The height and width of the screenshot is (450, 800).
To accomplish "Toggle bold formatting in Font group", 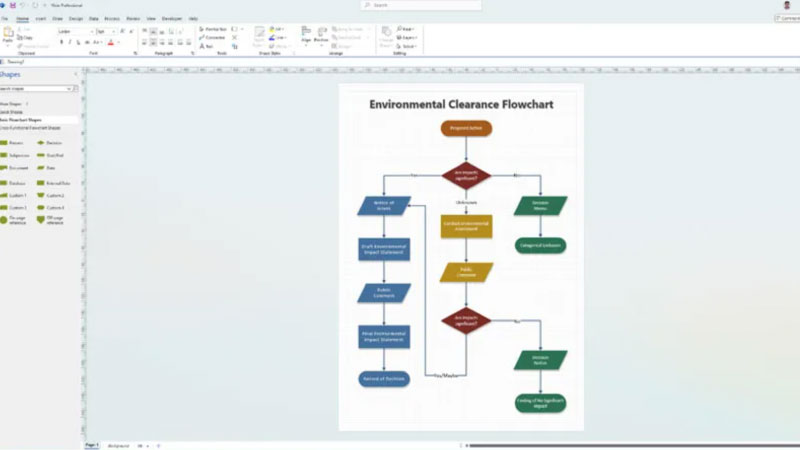I will tap(61, 42).
